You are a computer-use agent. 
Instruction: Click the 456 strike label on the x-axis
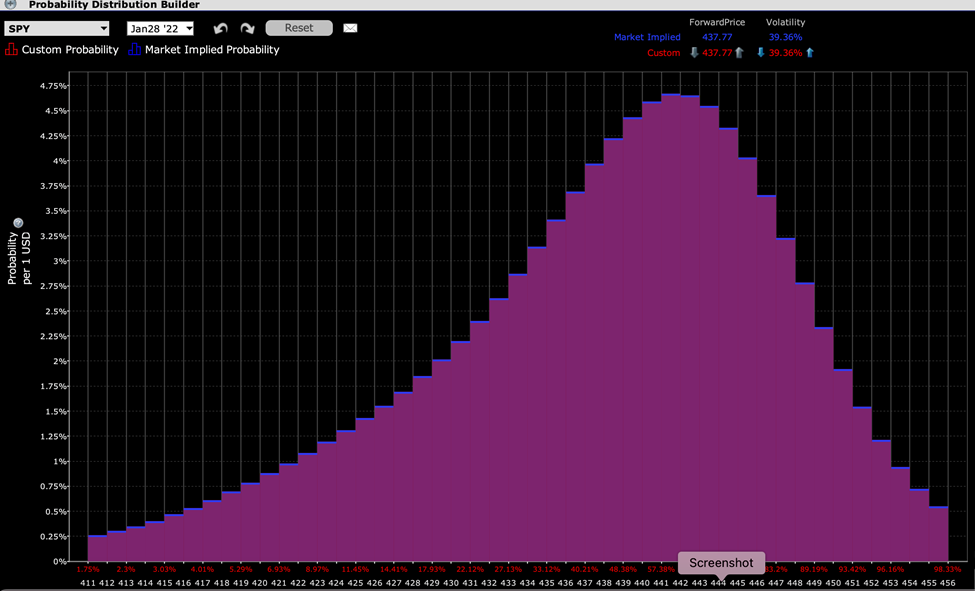point(947,583)
